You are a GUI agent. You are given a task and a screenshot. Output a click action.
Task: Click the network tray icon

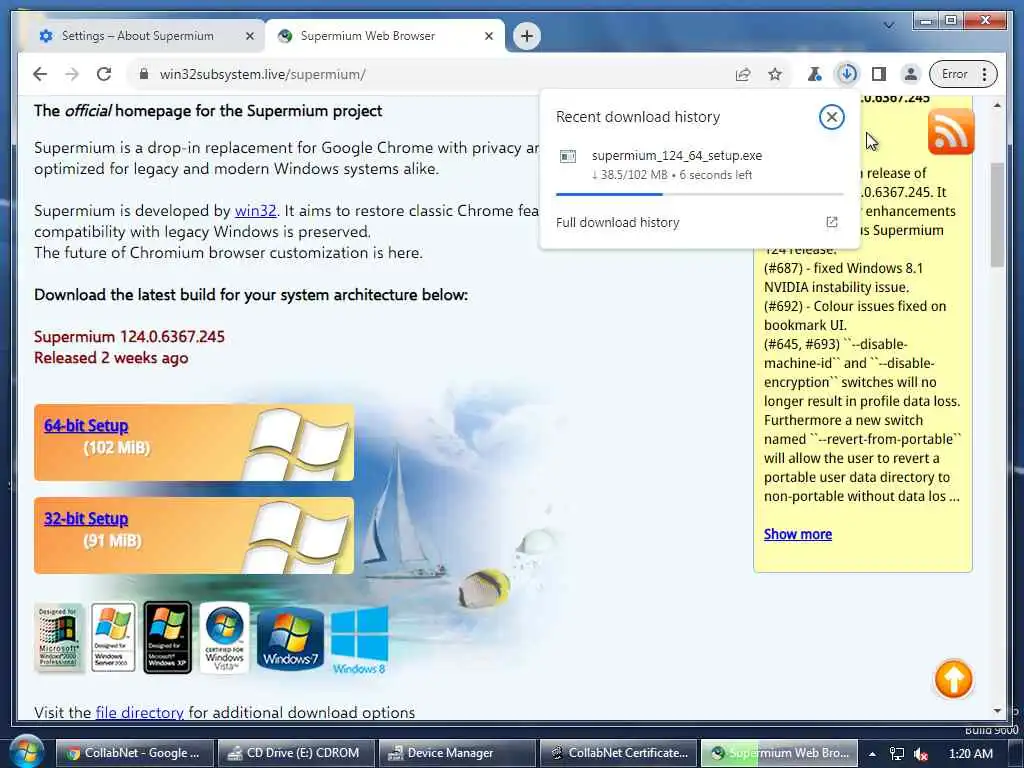pyautogui.click(x=897, y=754)
